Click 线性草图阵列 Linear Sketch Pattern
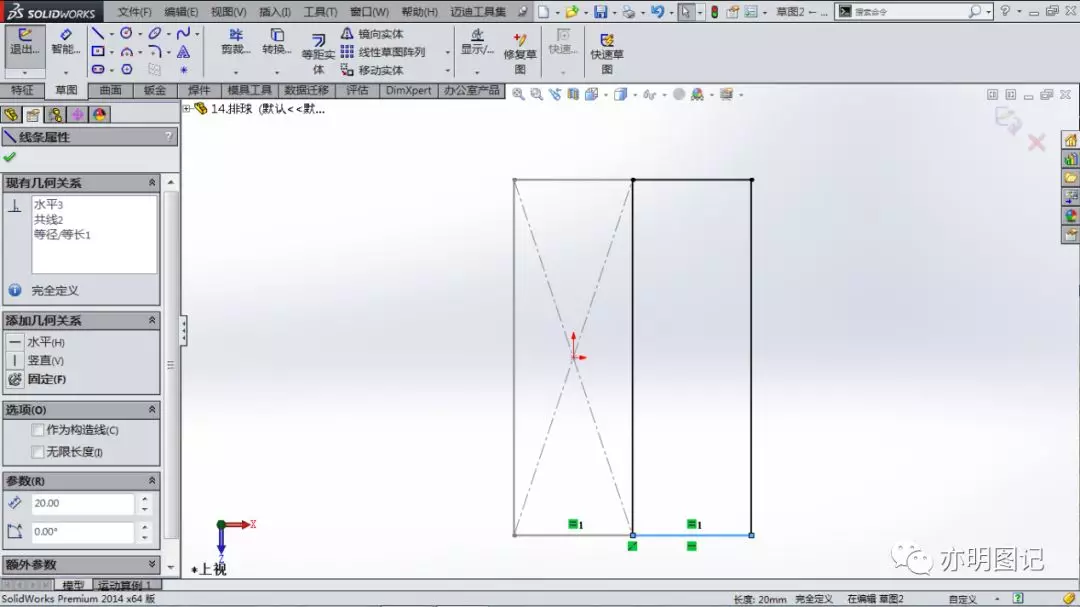This screenshot has width=1080, height=607. click(383, 52)
